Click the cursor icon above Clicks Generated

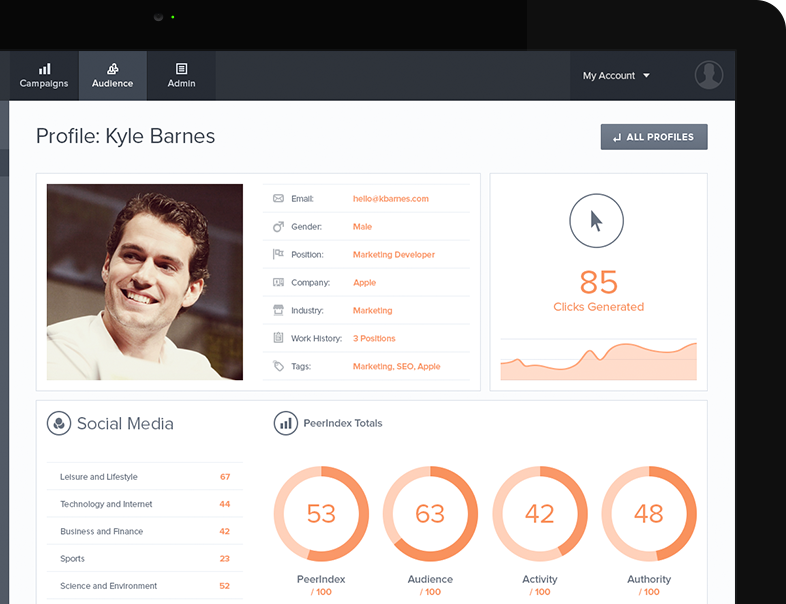597,221
